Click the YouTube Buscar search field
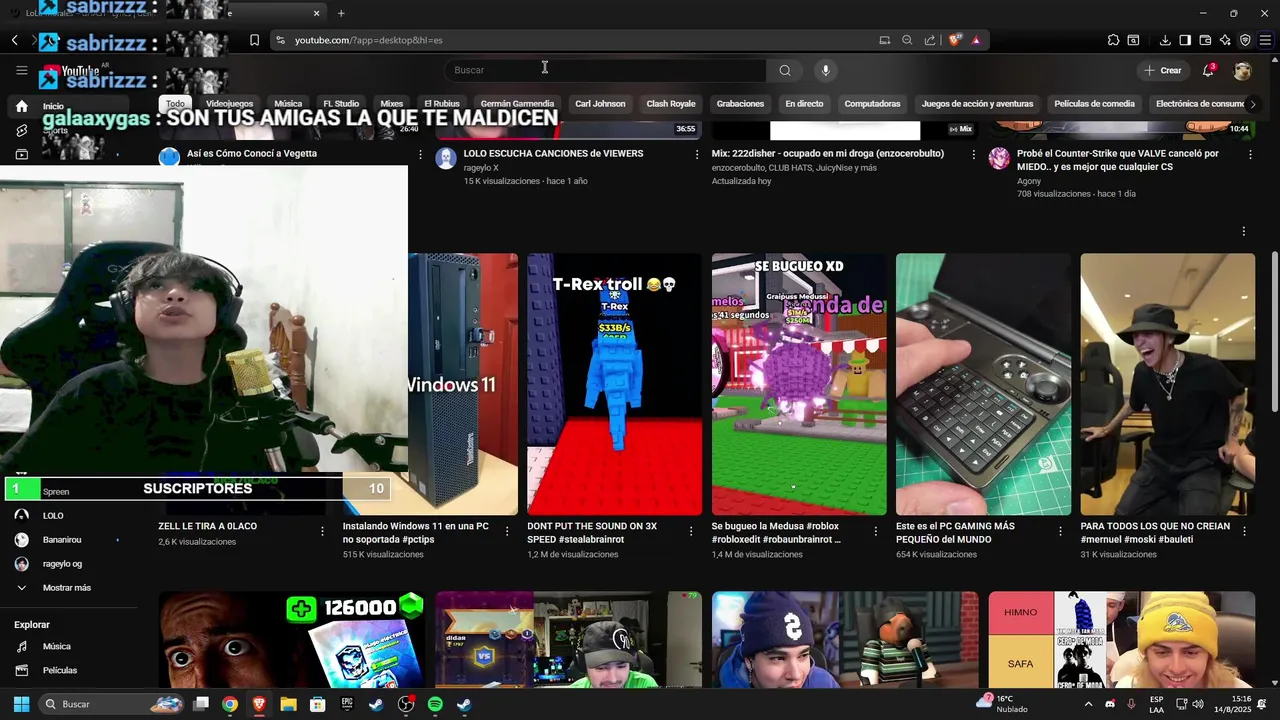The width and height of the screenshot is (1280, 720). pos(605,70)
